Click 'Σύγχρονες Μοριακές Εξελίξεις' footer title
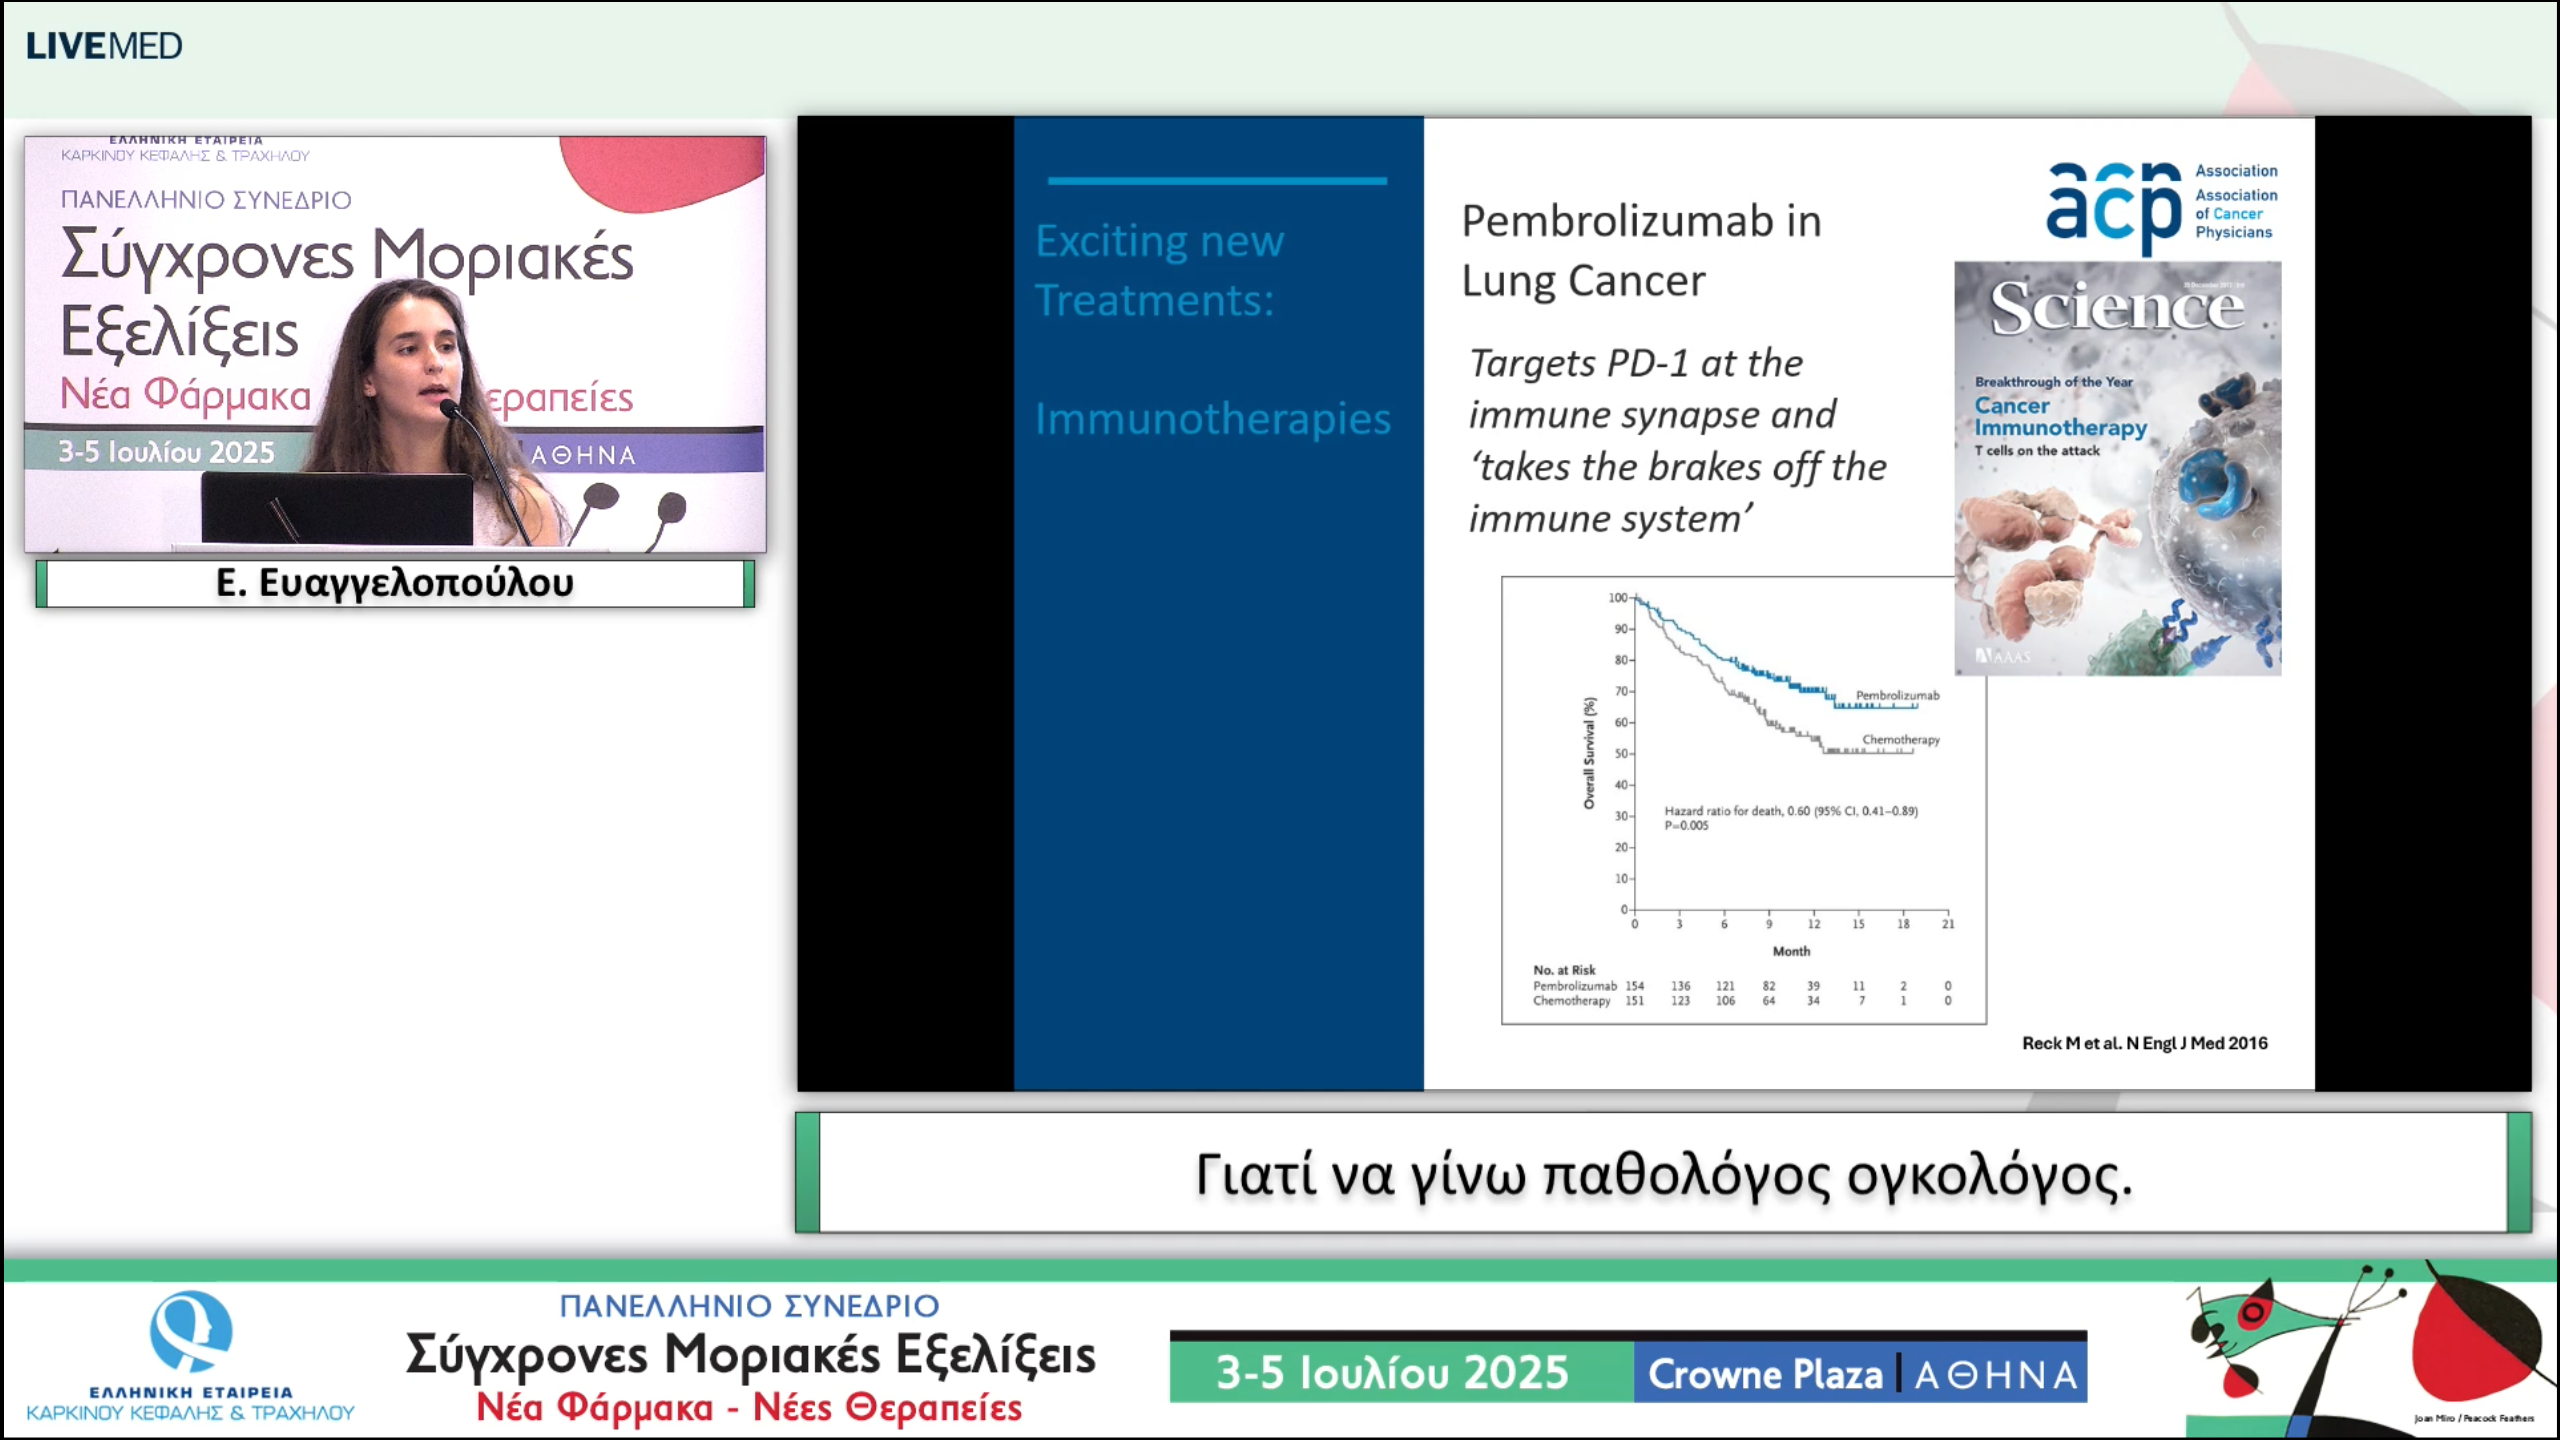The height and width of the screenshot is (1440, 2560). click(750, 1354)
